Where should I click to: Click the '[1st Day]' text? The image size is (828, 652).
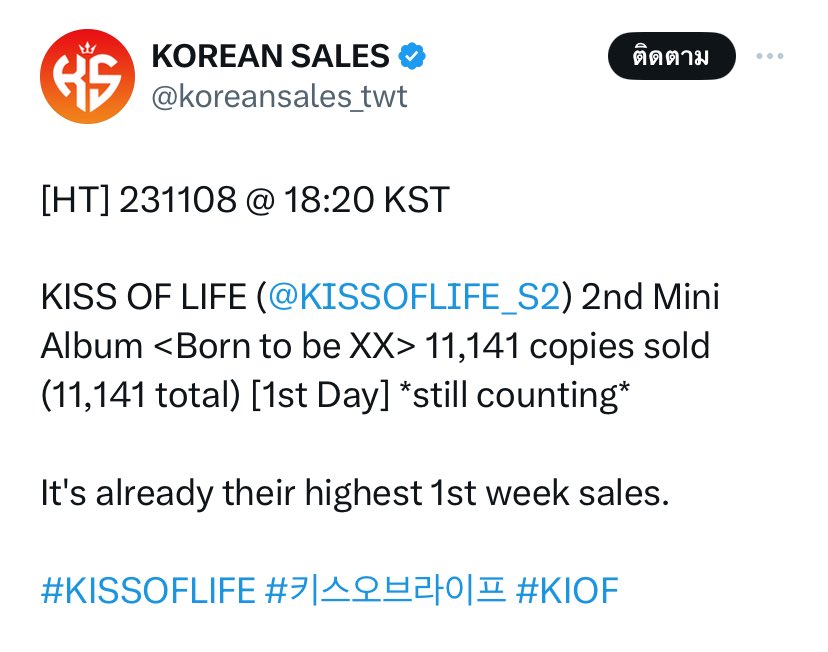tap(321, 395)
